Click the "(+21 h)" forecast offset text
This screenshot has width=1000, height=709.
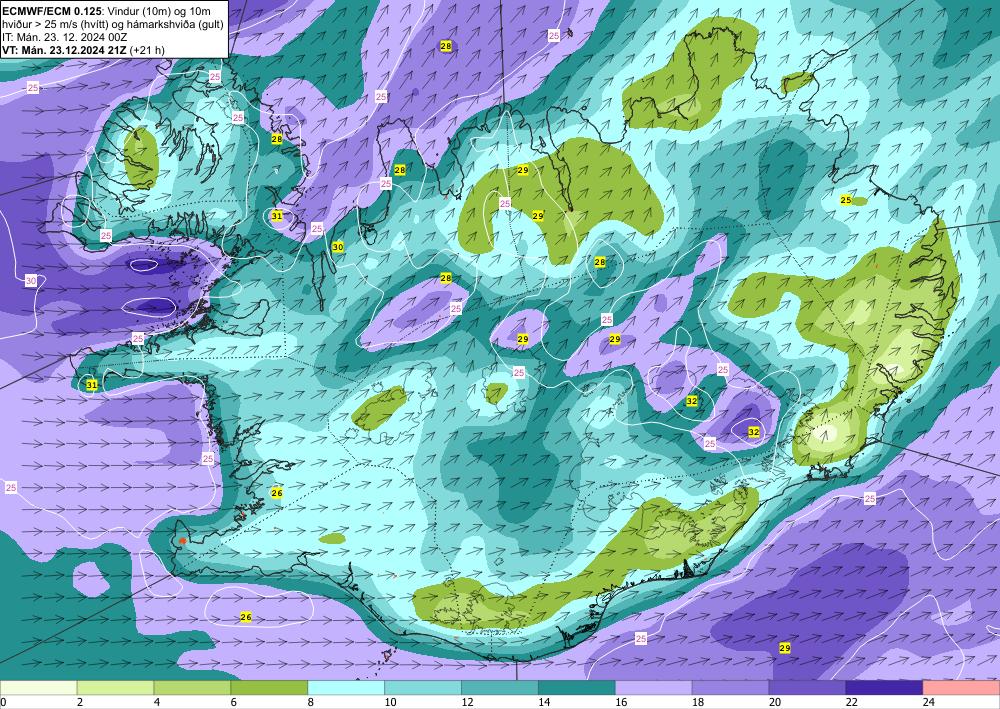[x=147, y=50]
